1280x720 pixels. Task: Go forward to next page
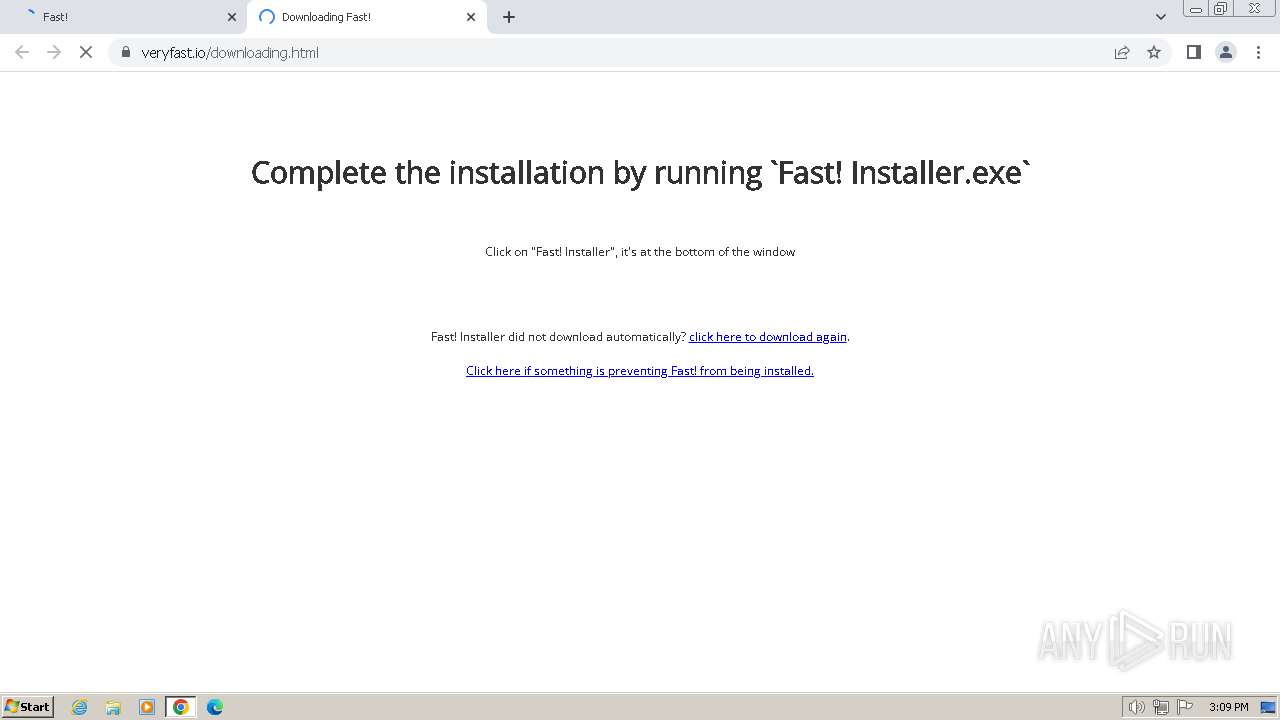54,52
